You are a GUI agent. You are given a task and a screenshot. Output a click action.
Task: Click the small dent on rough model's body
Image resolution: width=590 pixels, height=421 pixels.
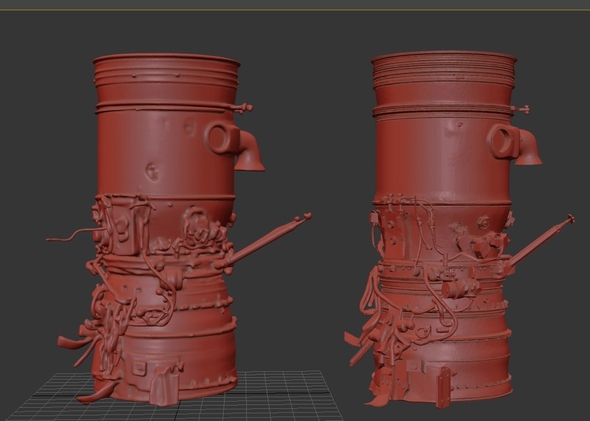[x=152, y=172]
